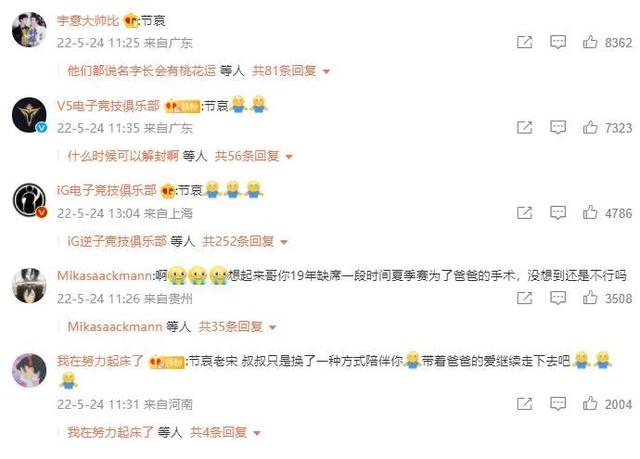Image resolution: width=640 pixels, height=459 pixels.
Task: Share the V5电子竞技俱乐部 comment
Action: 524,127
